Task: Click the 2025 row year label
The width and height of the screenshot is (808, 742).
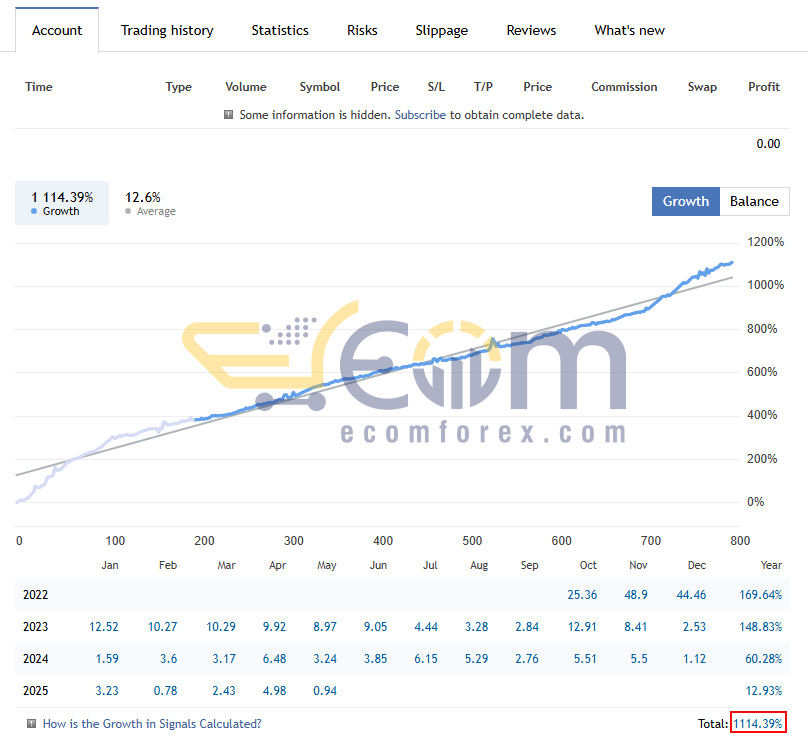Action: point(36,690)
